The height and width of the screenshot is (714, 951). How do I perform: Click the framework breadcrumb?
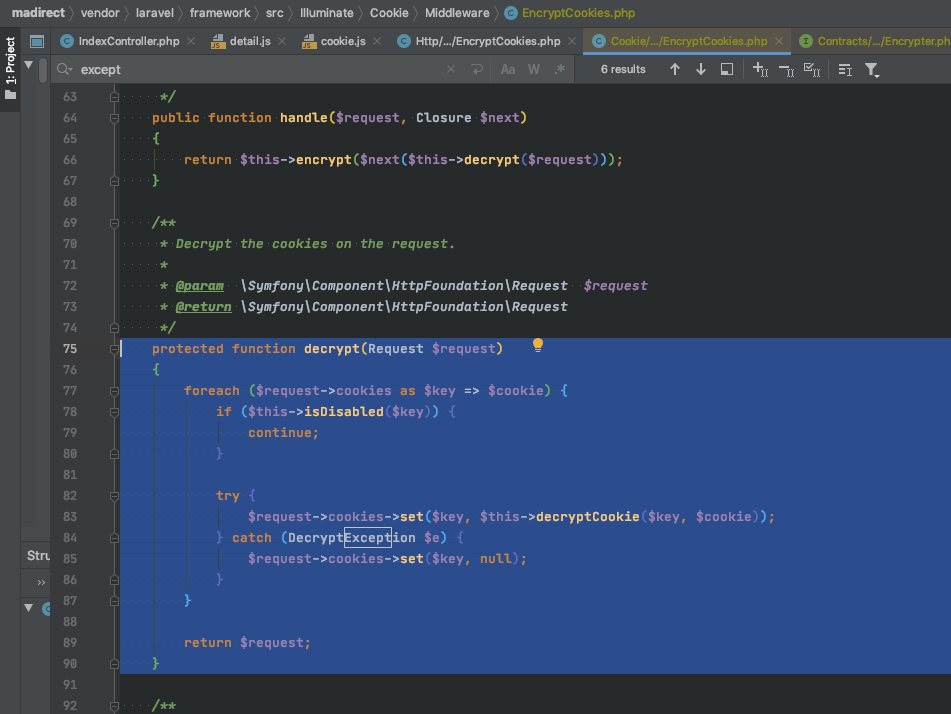pos(220,13)
